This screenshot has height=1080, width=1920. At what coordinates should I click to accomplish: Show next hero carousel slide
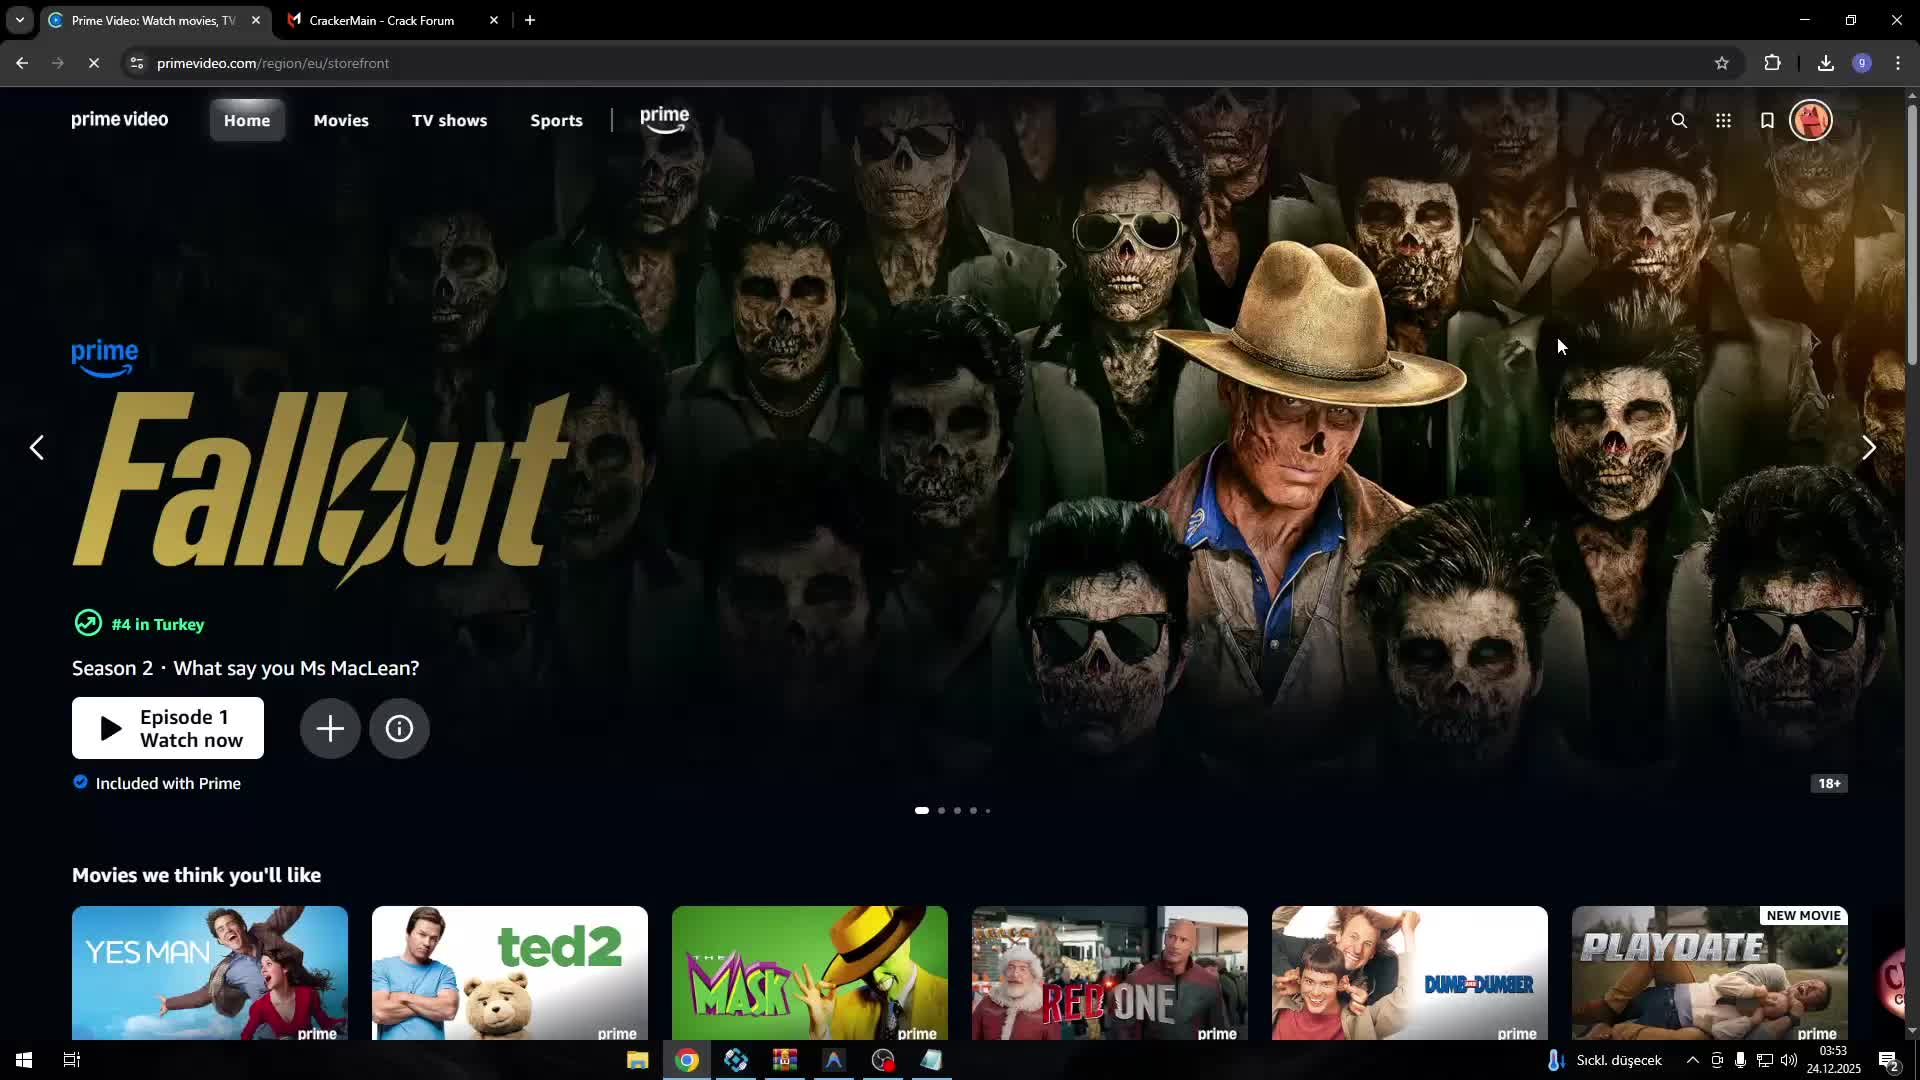click(x=1868, y=447)
